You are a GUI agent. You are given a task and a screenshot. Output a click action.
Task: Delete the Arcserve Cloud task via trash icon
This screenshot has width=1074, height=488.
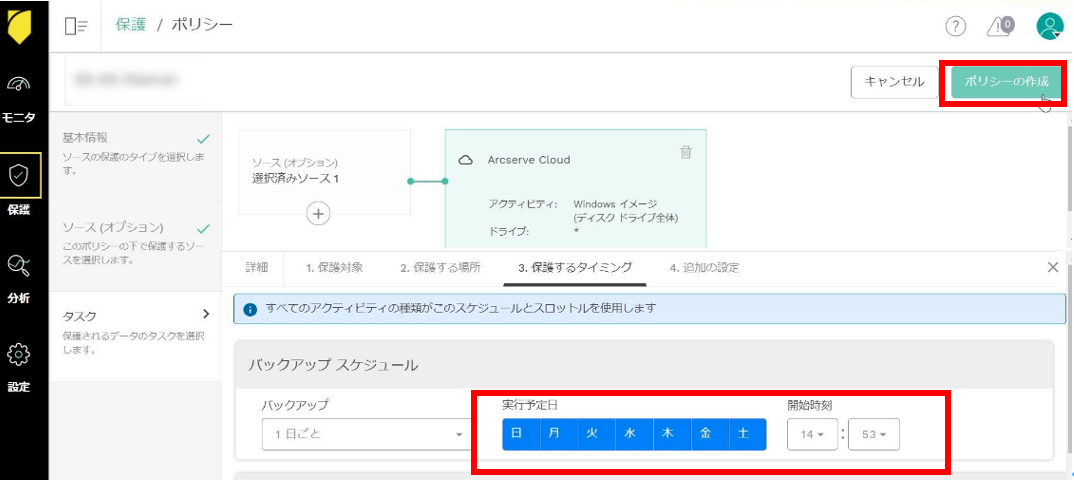point(685,152)
